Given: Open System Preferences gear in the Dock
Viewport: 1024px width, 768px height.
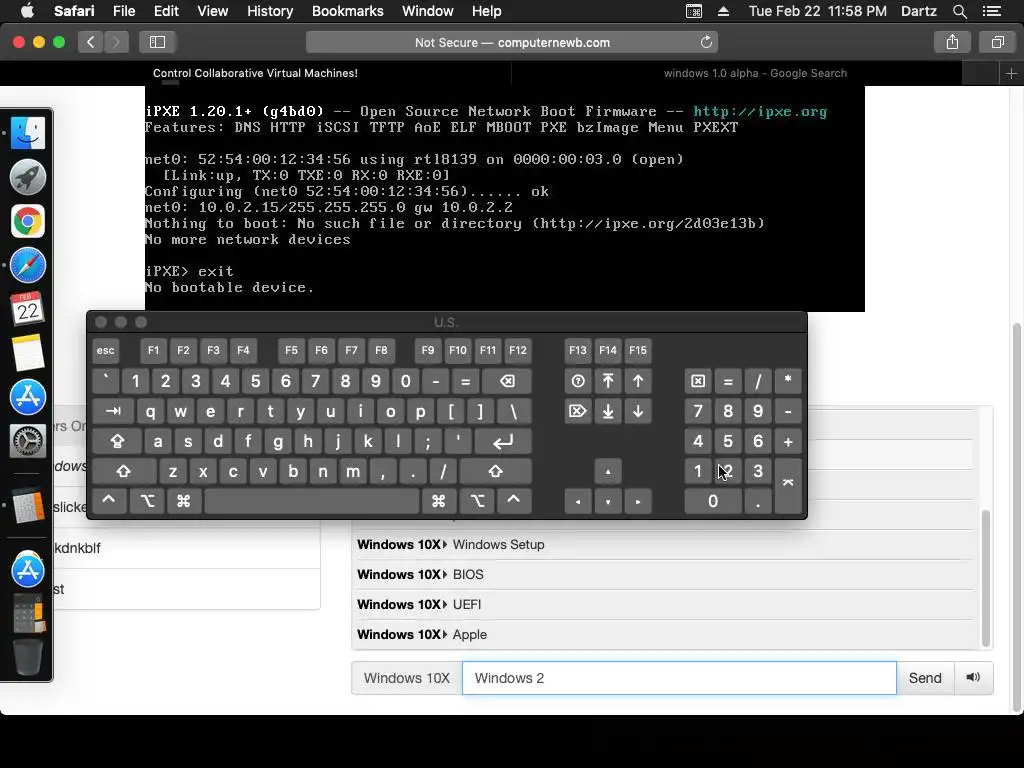Looking at the screenshot, I should click(27, 441).
